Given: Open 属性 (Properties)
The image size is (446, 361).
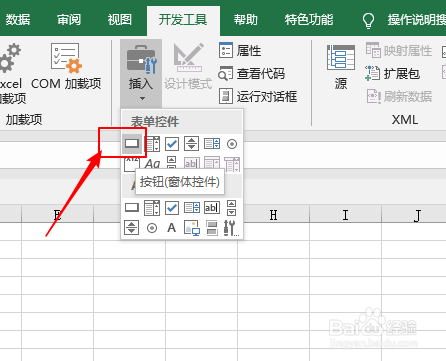Looking at the screenshot, I should [240, 51].
